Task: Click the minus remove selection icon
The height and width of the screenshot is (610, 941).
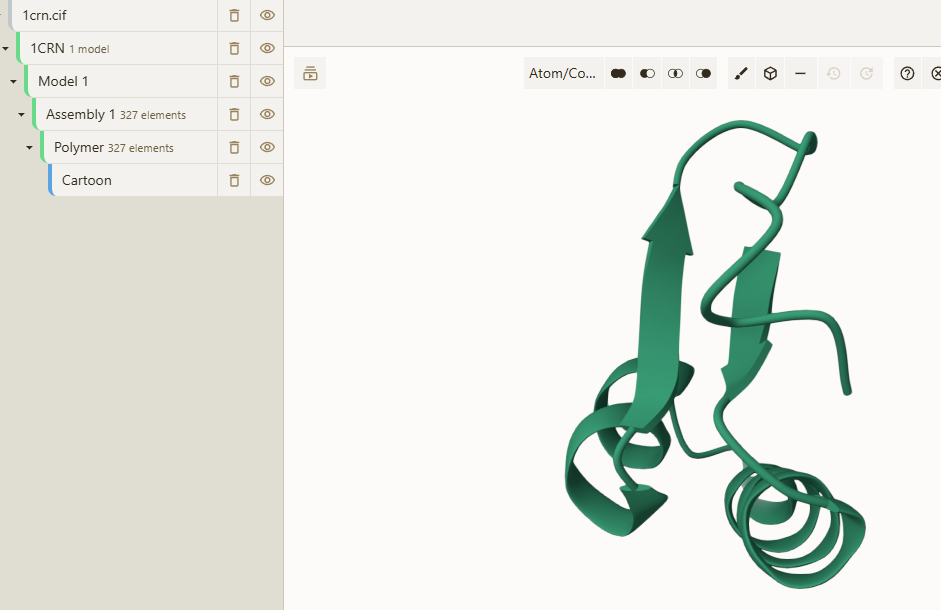Action: 800,73
